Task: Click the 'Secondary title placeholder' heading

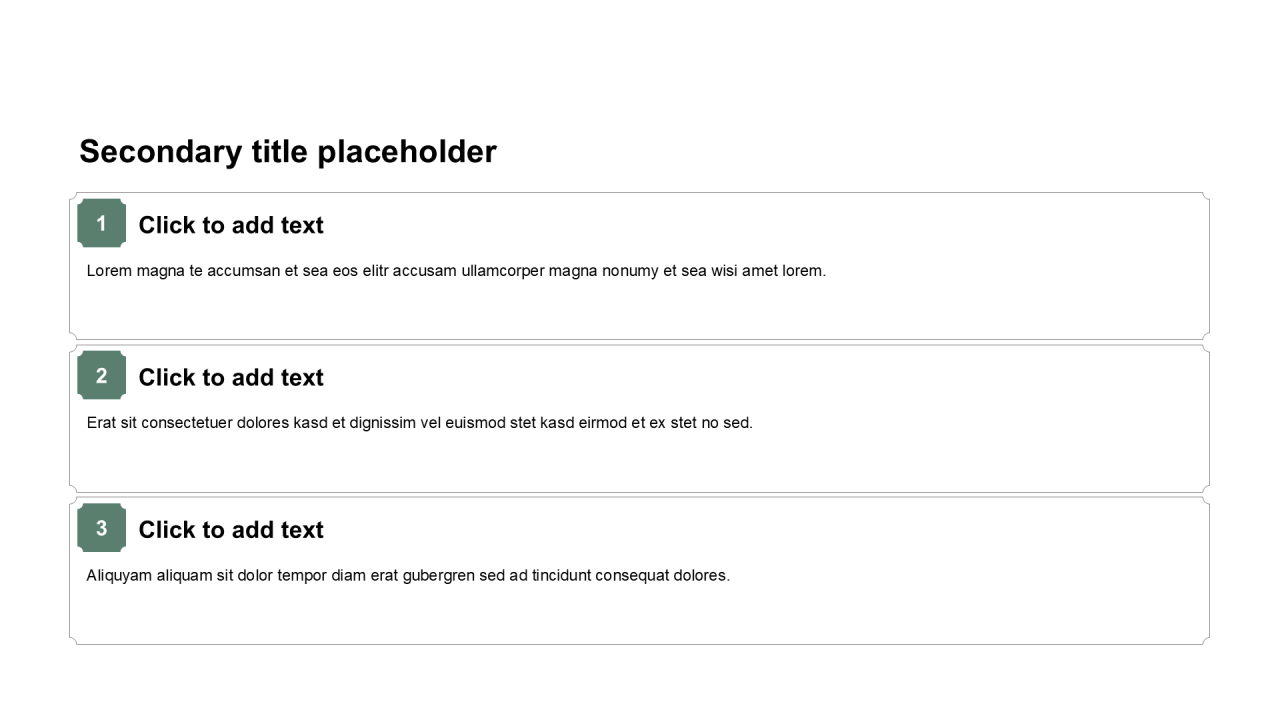Action: tap(288, 152)
